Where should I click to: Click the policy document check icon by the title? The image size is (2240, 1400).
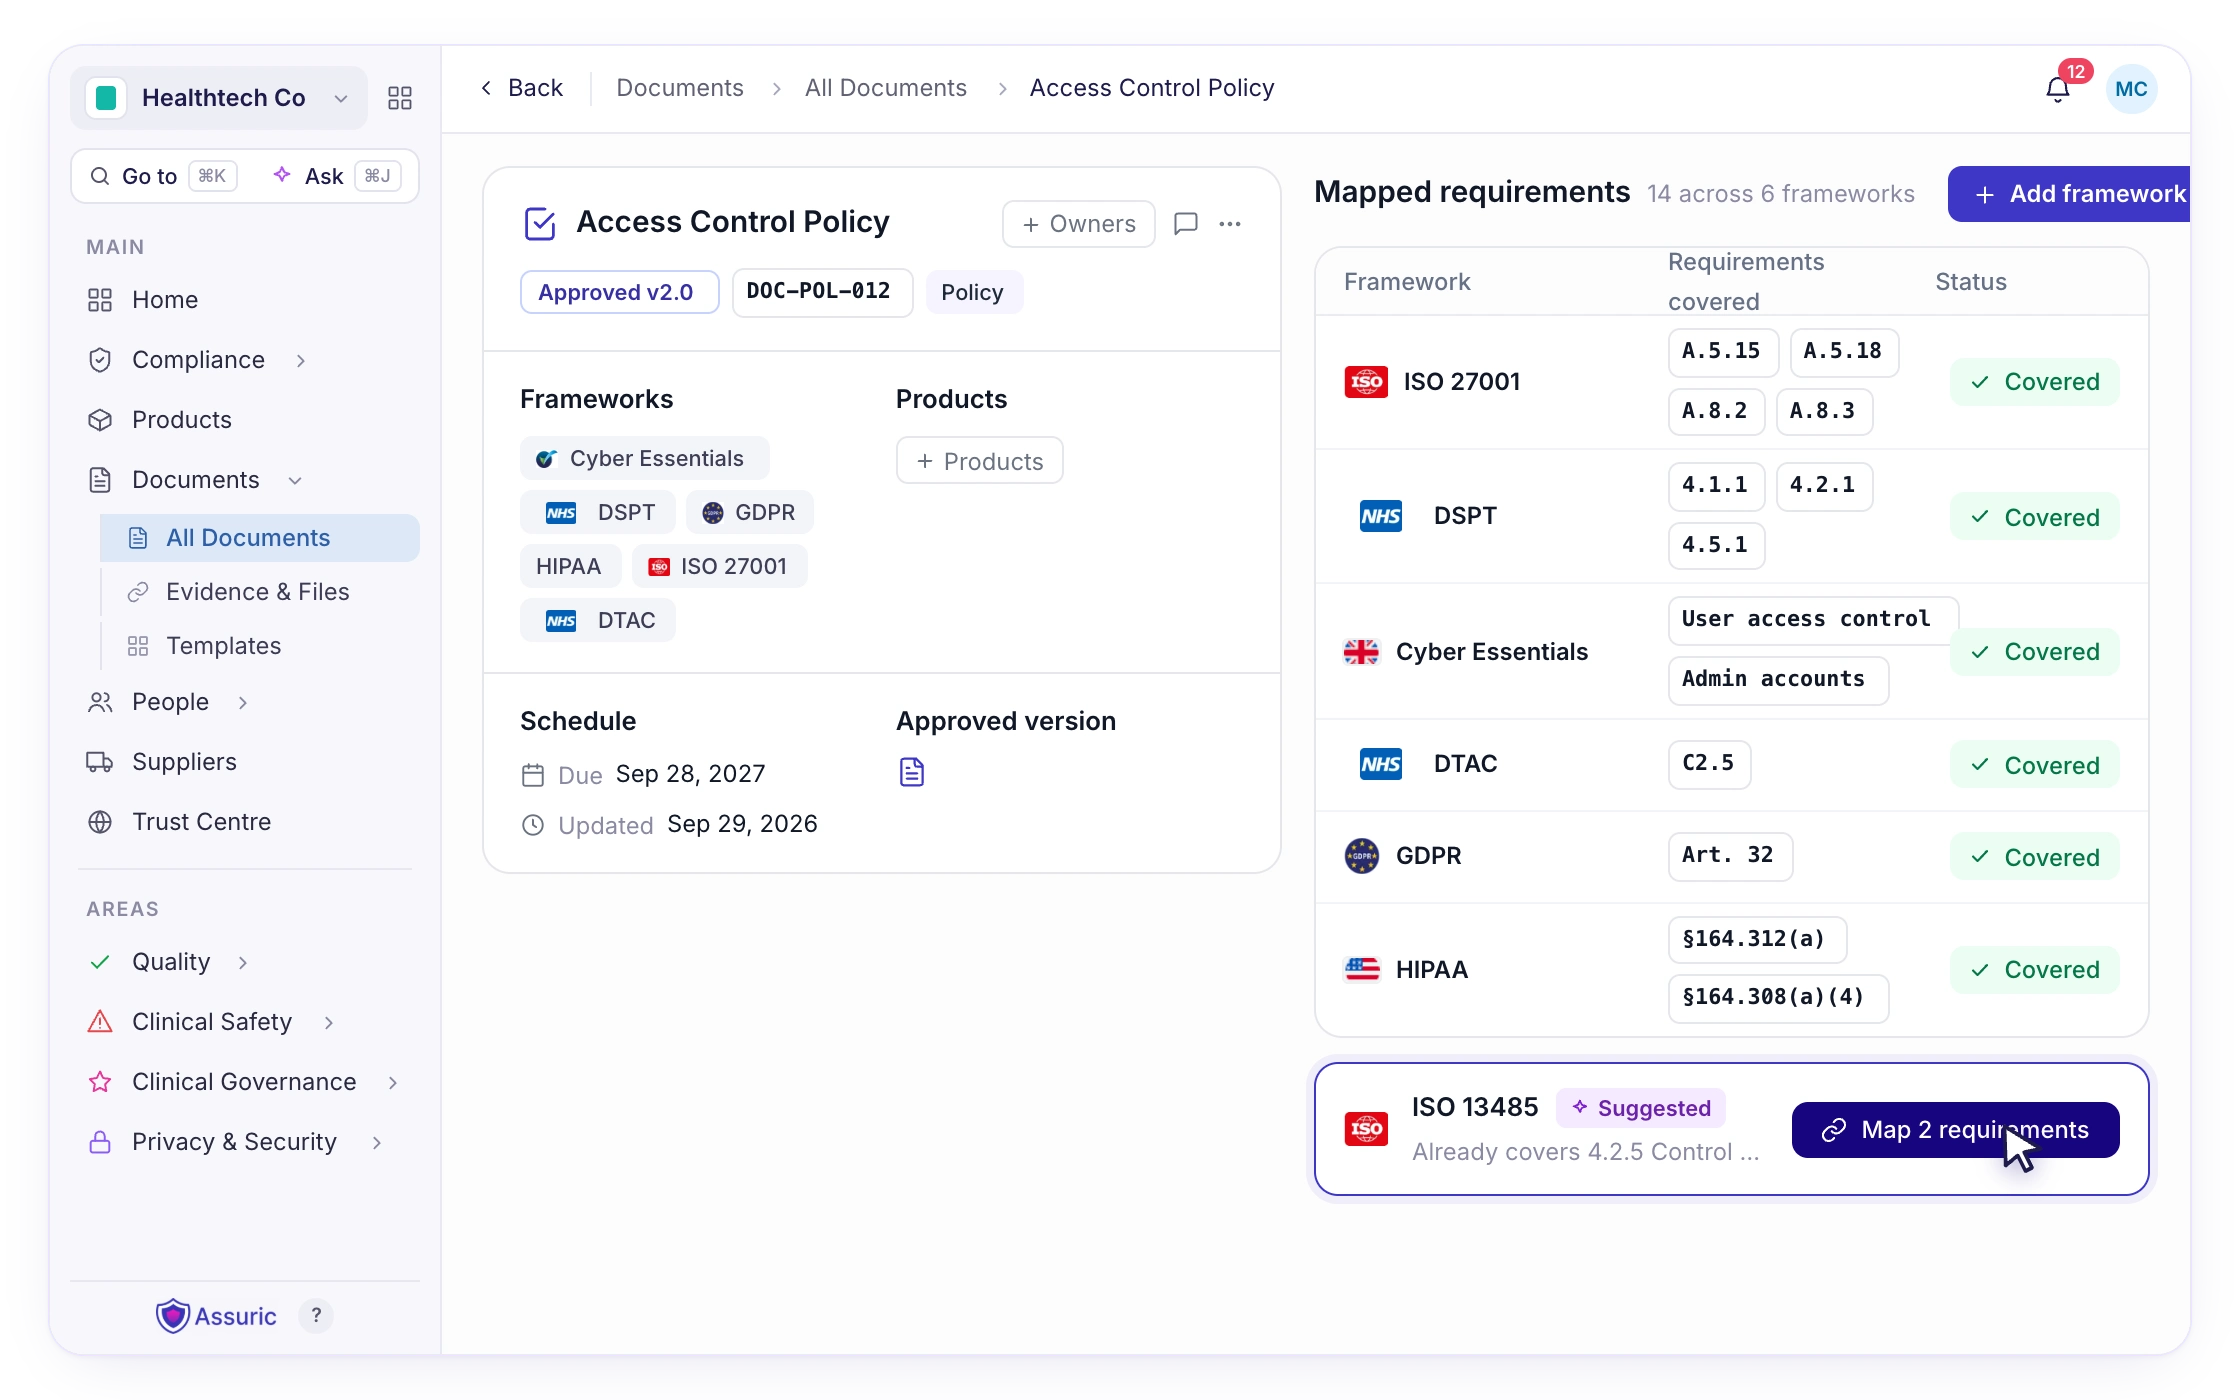point(540,223)
